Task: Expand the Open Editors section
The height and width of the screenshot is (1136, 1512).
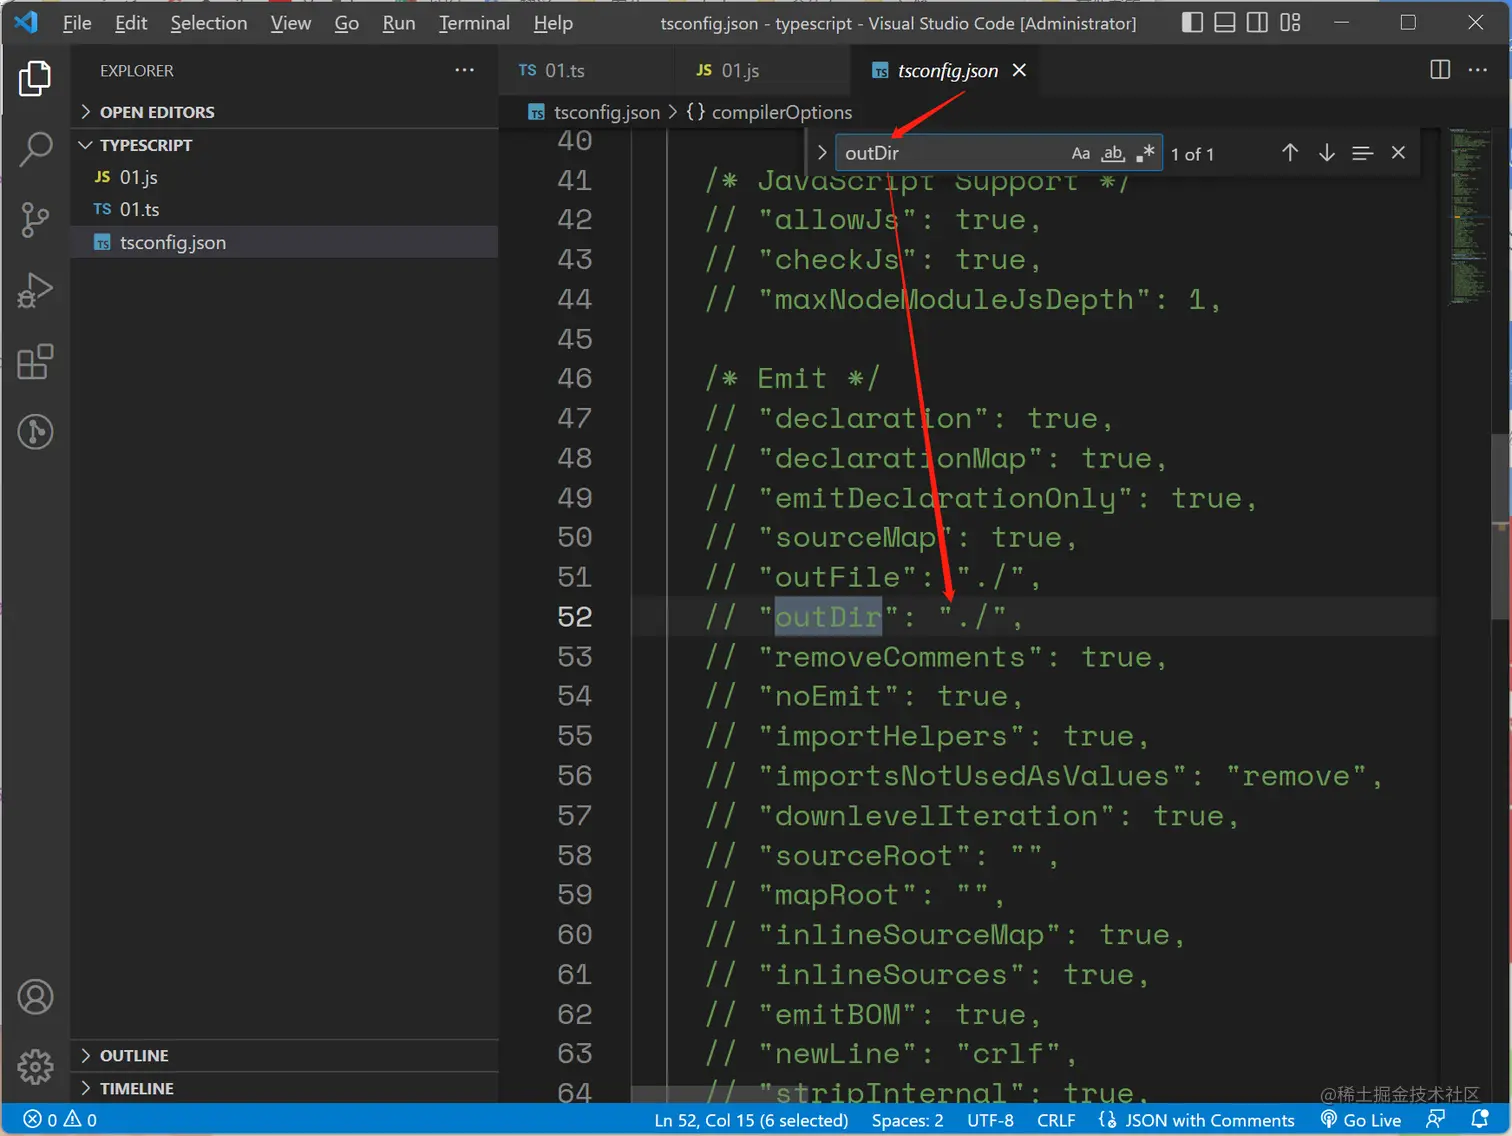Action: (x=284, y=112)
